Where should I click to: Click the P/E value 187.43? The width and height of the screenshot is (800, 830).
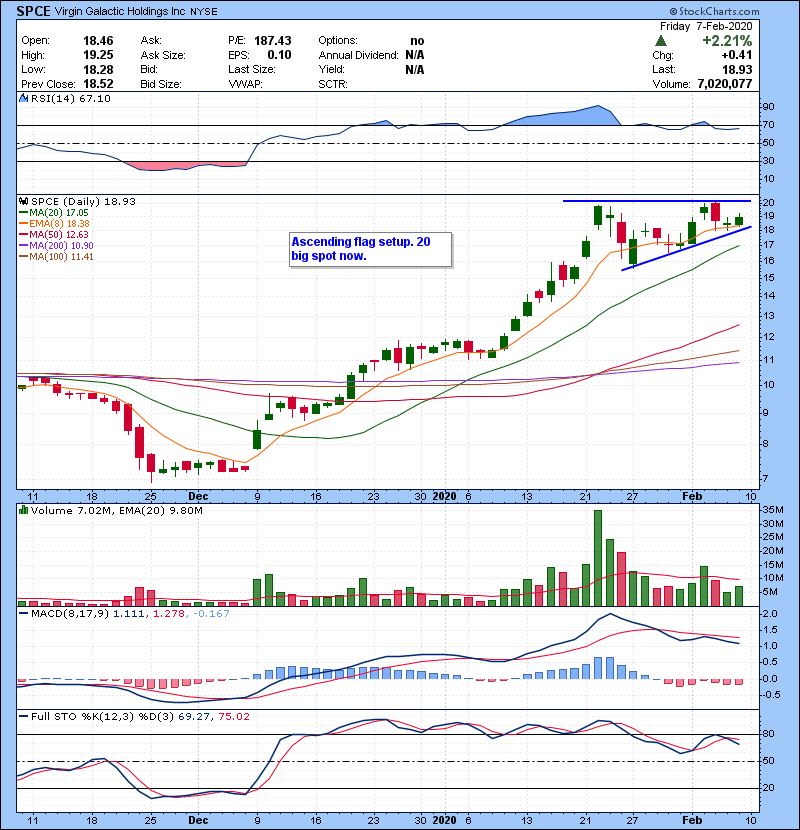tap(273, 41)
